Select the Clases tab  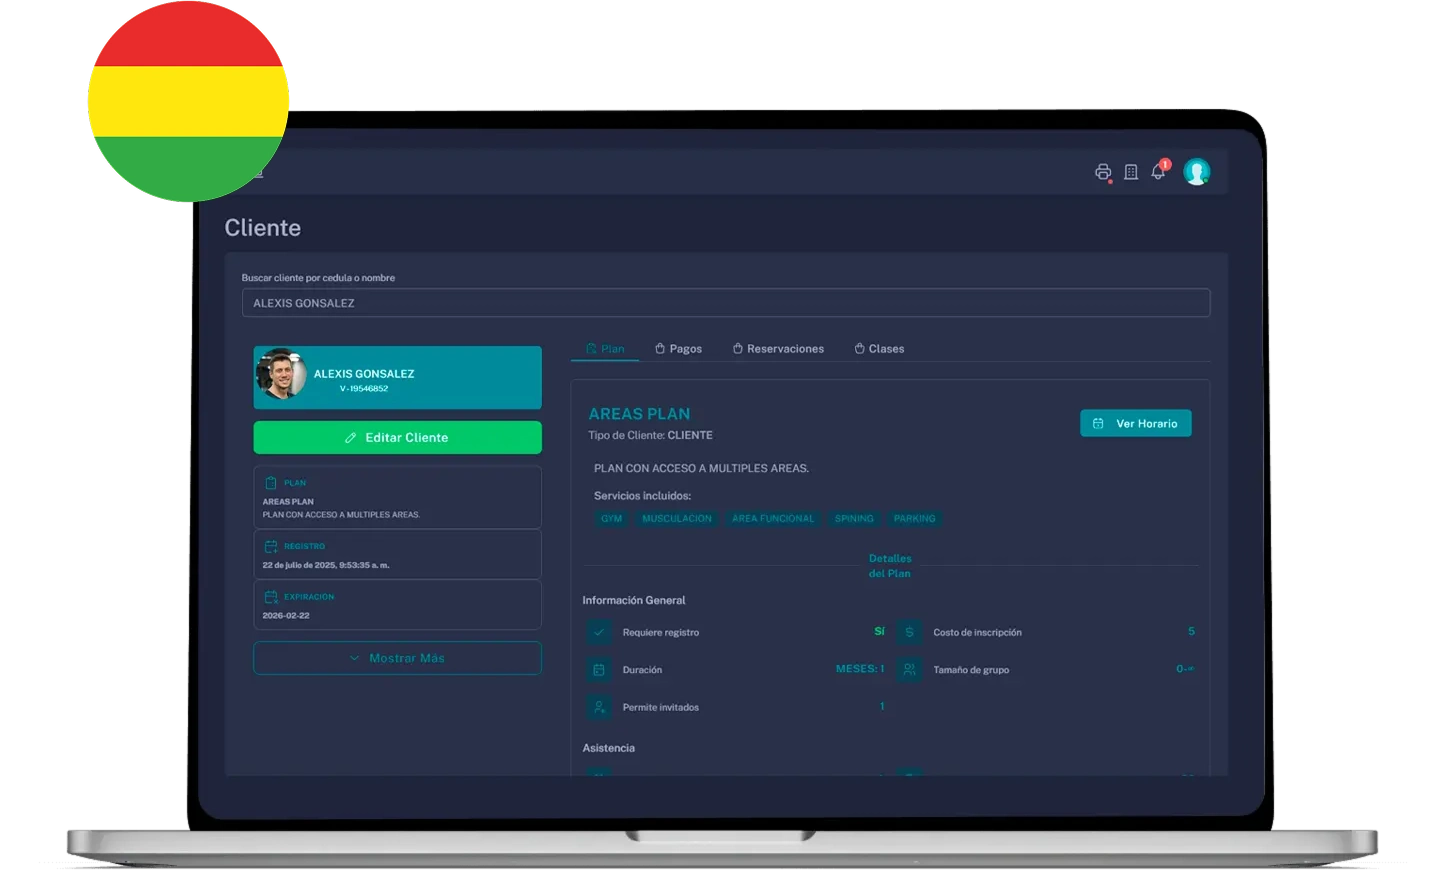coord(879,349)
